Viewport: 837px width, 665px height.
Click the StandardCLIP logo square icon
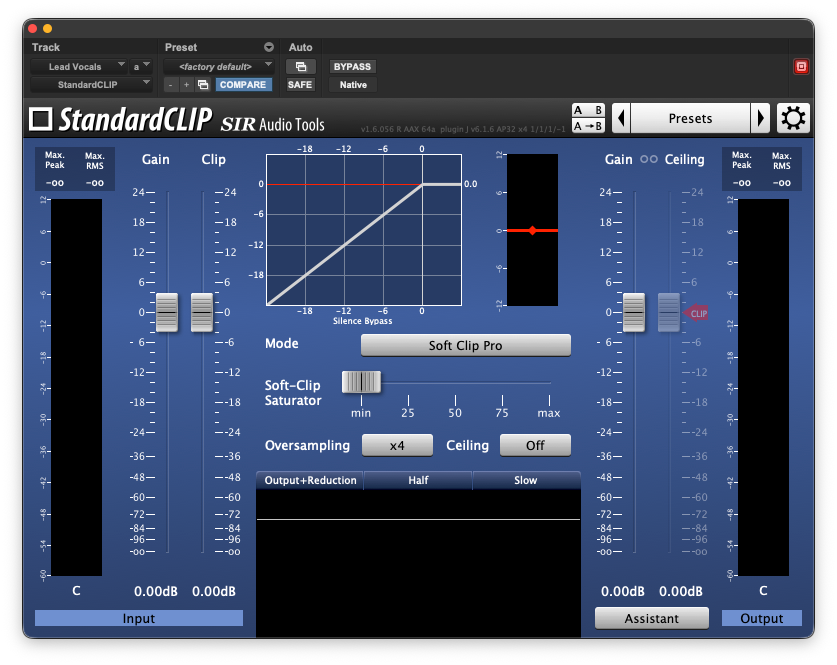[x=39, y=118]
